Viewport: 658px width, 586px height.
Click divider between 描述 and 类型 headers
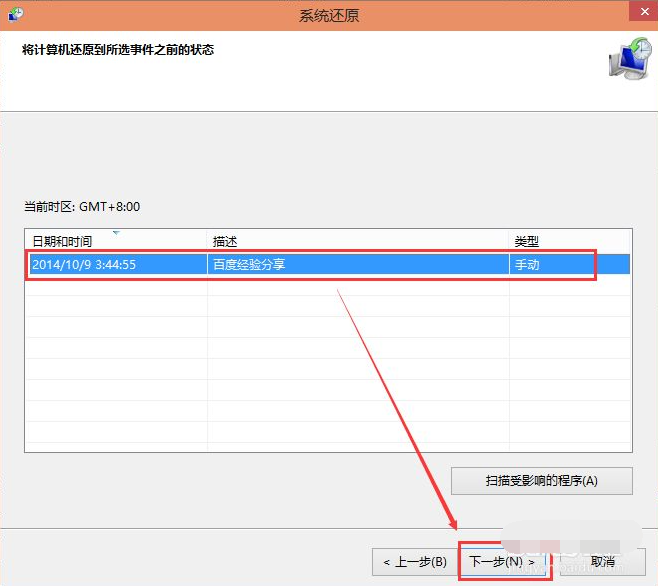pyautogui.click(x=509, y=241)
